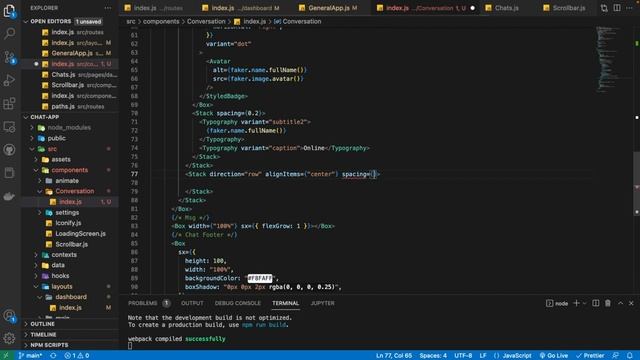Open the Manage settings gear
This screenshot has width=640, height=360.
pyautogui.click(x=9, y=338)
